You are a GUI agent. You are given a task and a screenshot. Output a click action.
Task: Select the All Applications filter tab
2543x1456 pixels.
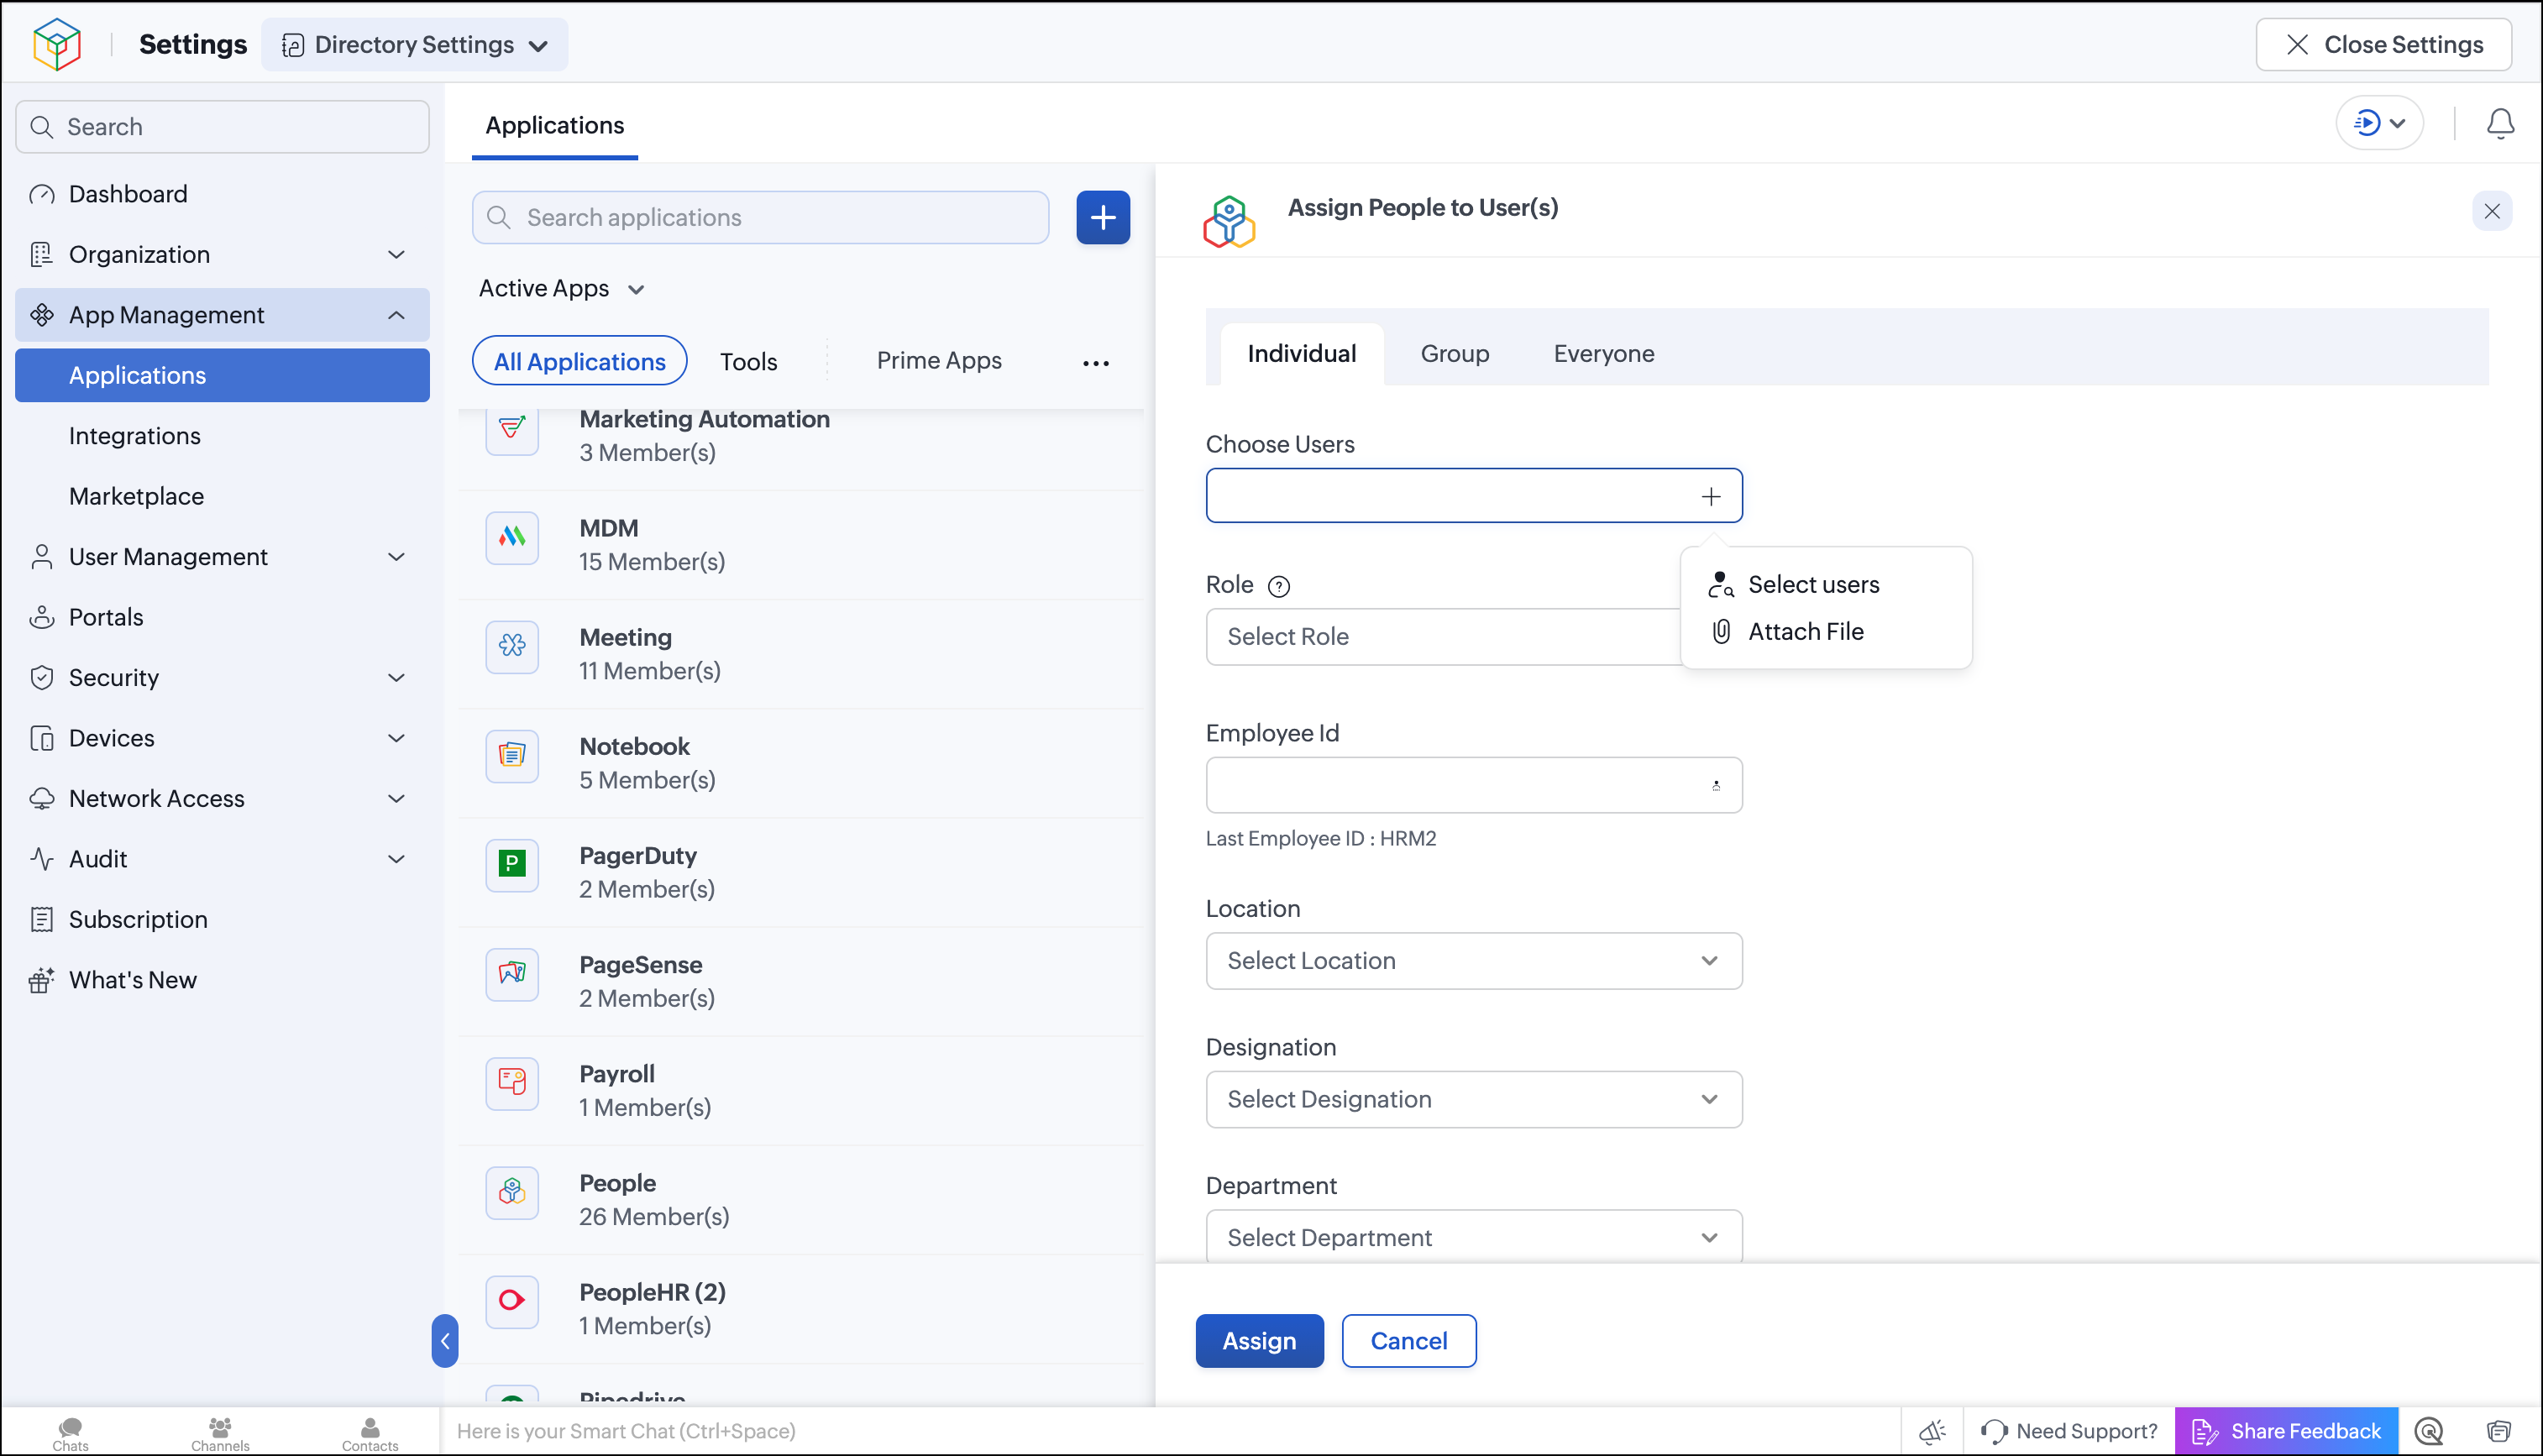[x=579, y=362]
